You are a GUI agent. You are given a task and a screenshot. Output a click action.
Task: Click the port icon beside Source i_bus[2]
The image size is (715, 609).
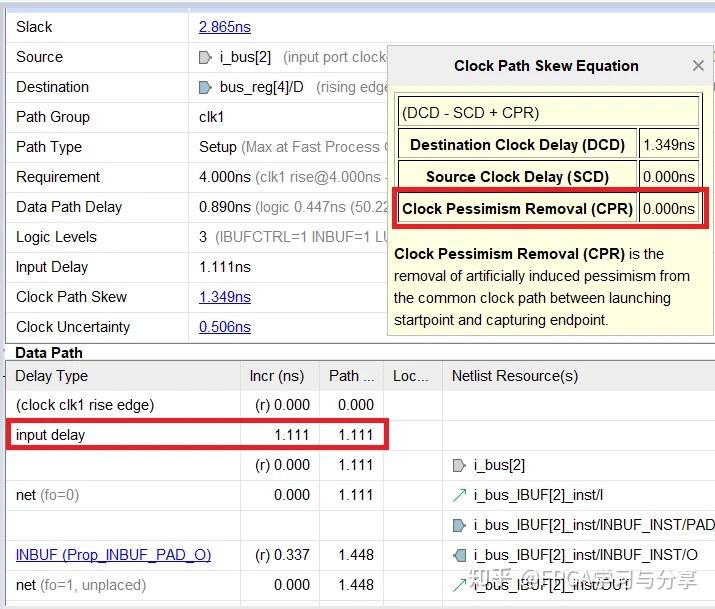click(206, 57)
